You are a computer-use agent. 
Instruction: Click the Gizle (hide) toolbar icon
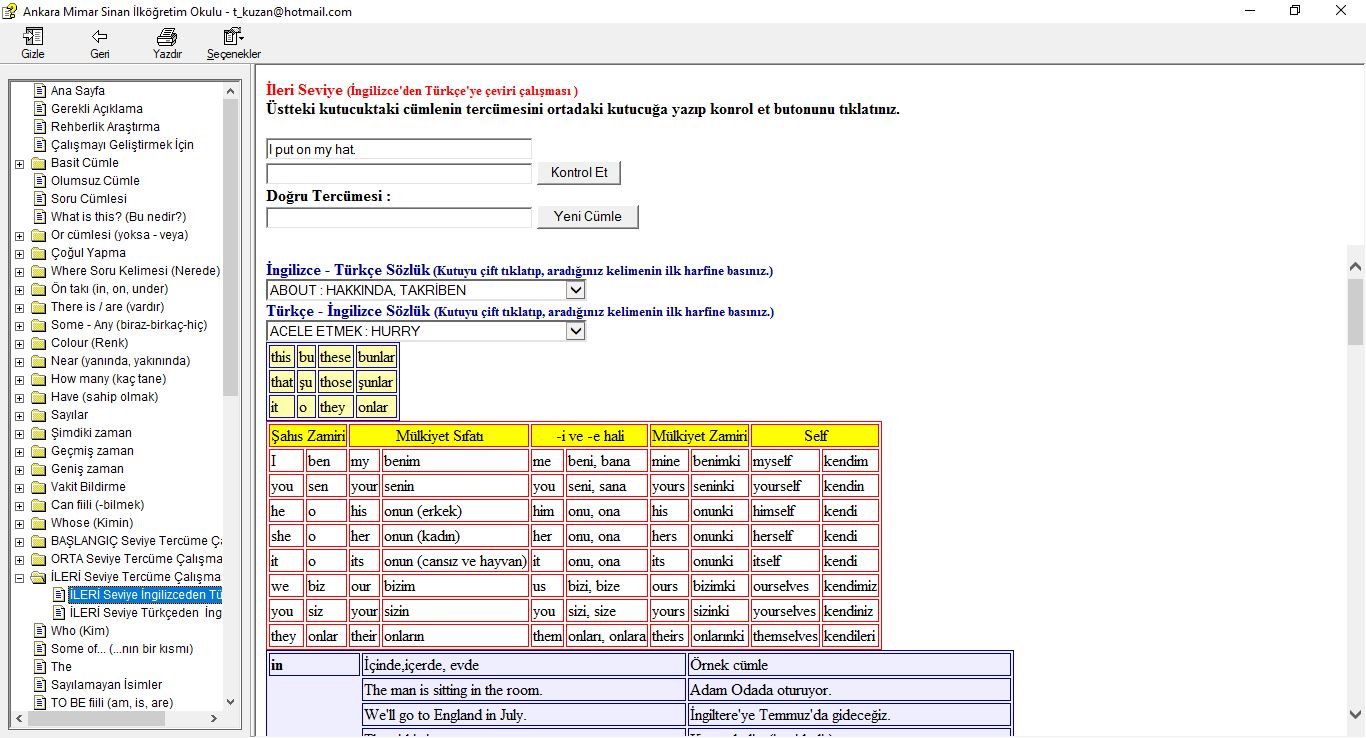[33, 37]
